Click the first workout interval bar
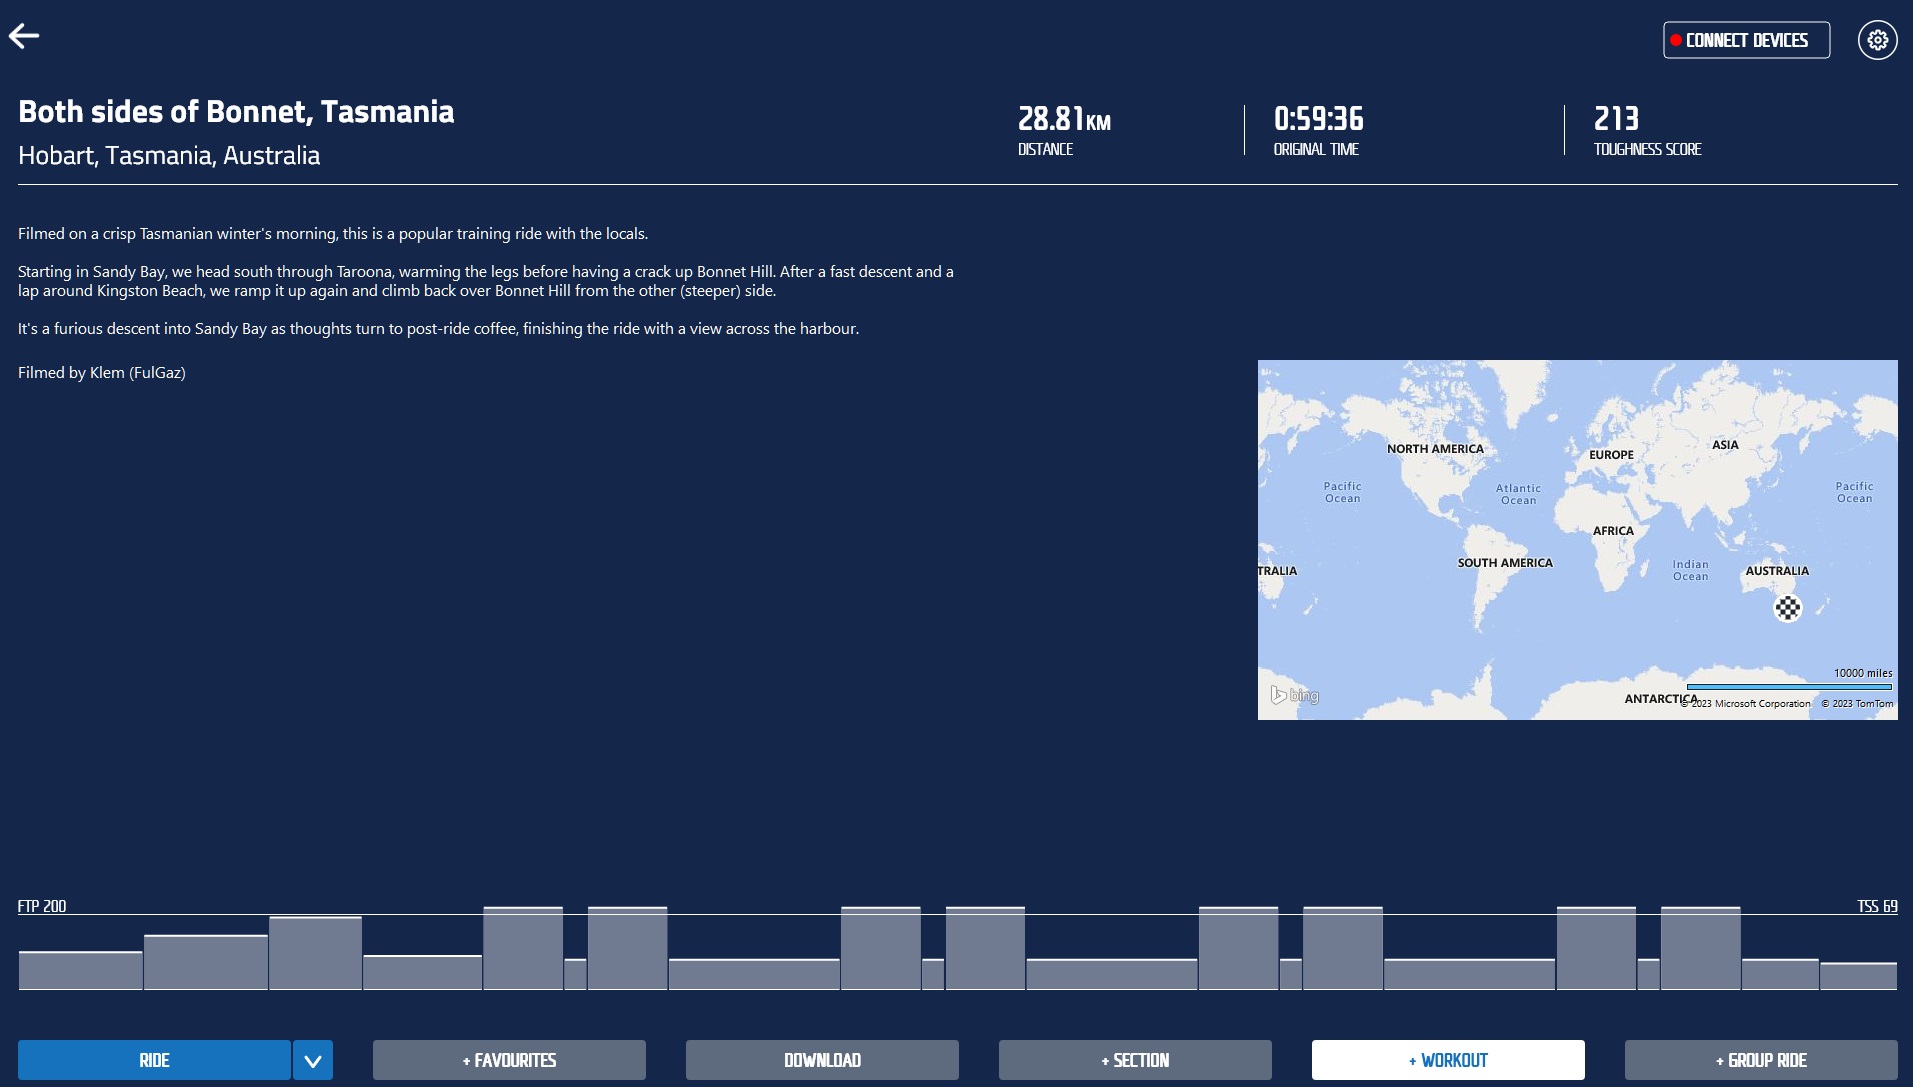The width and height of the screenshot is (1913, 1087). tap(80, 971)
